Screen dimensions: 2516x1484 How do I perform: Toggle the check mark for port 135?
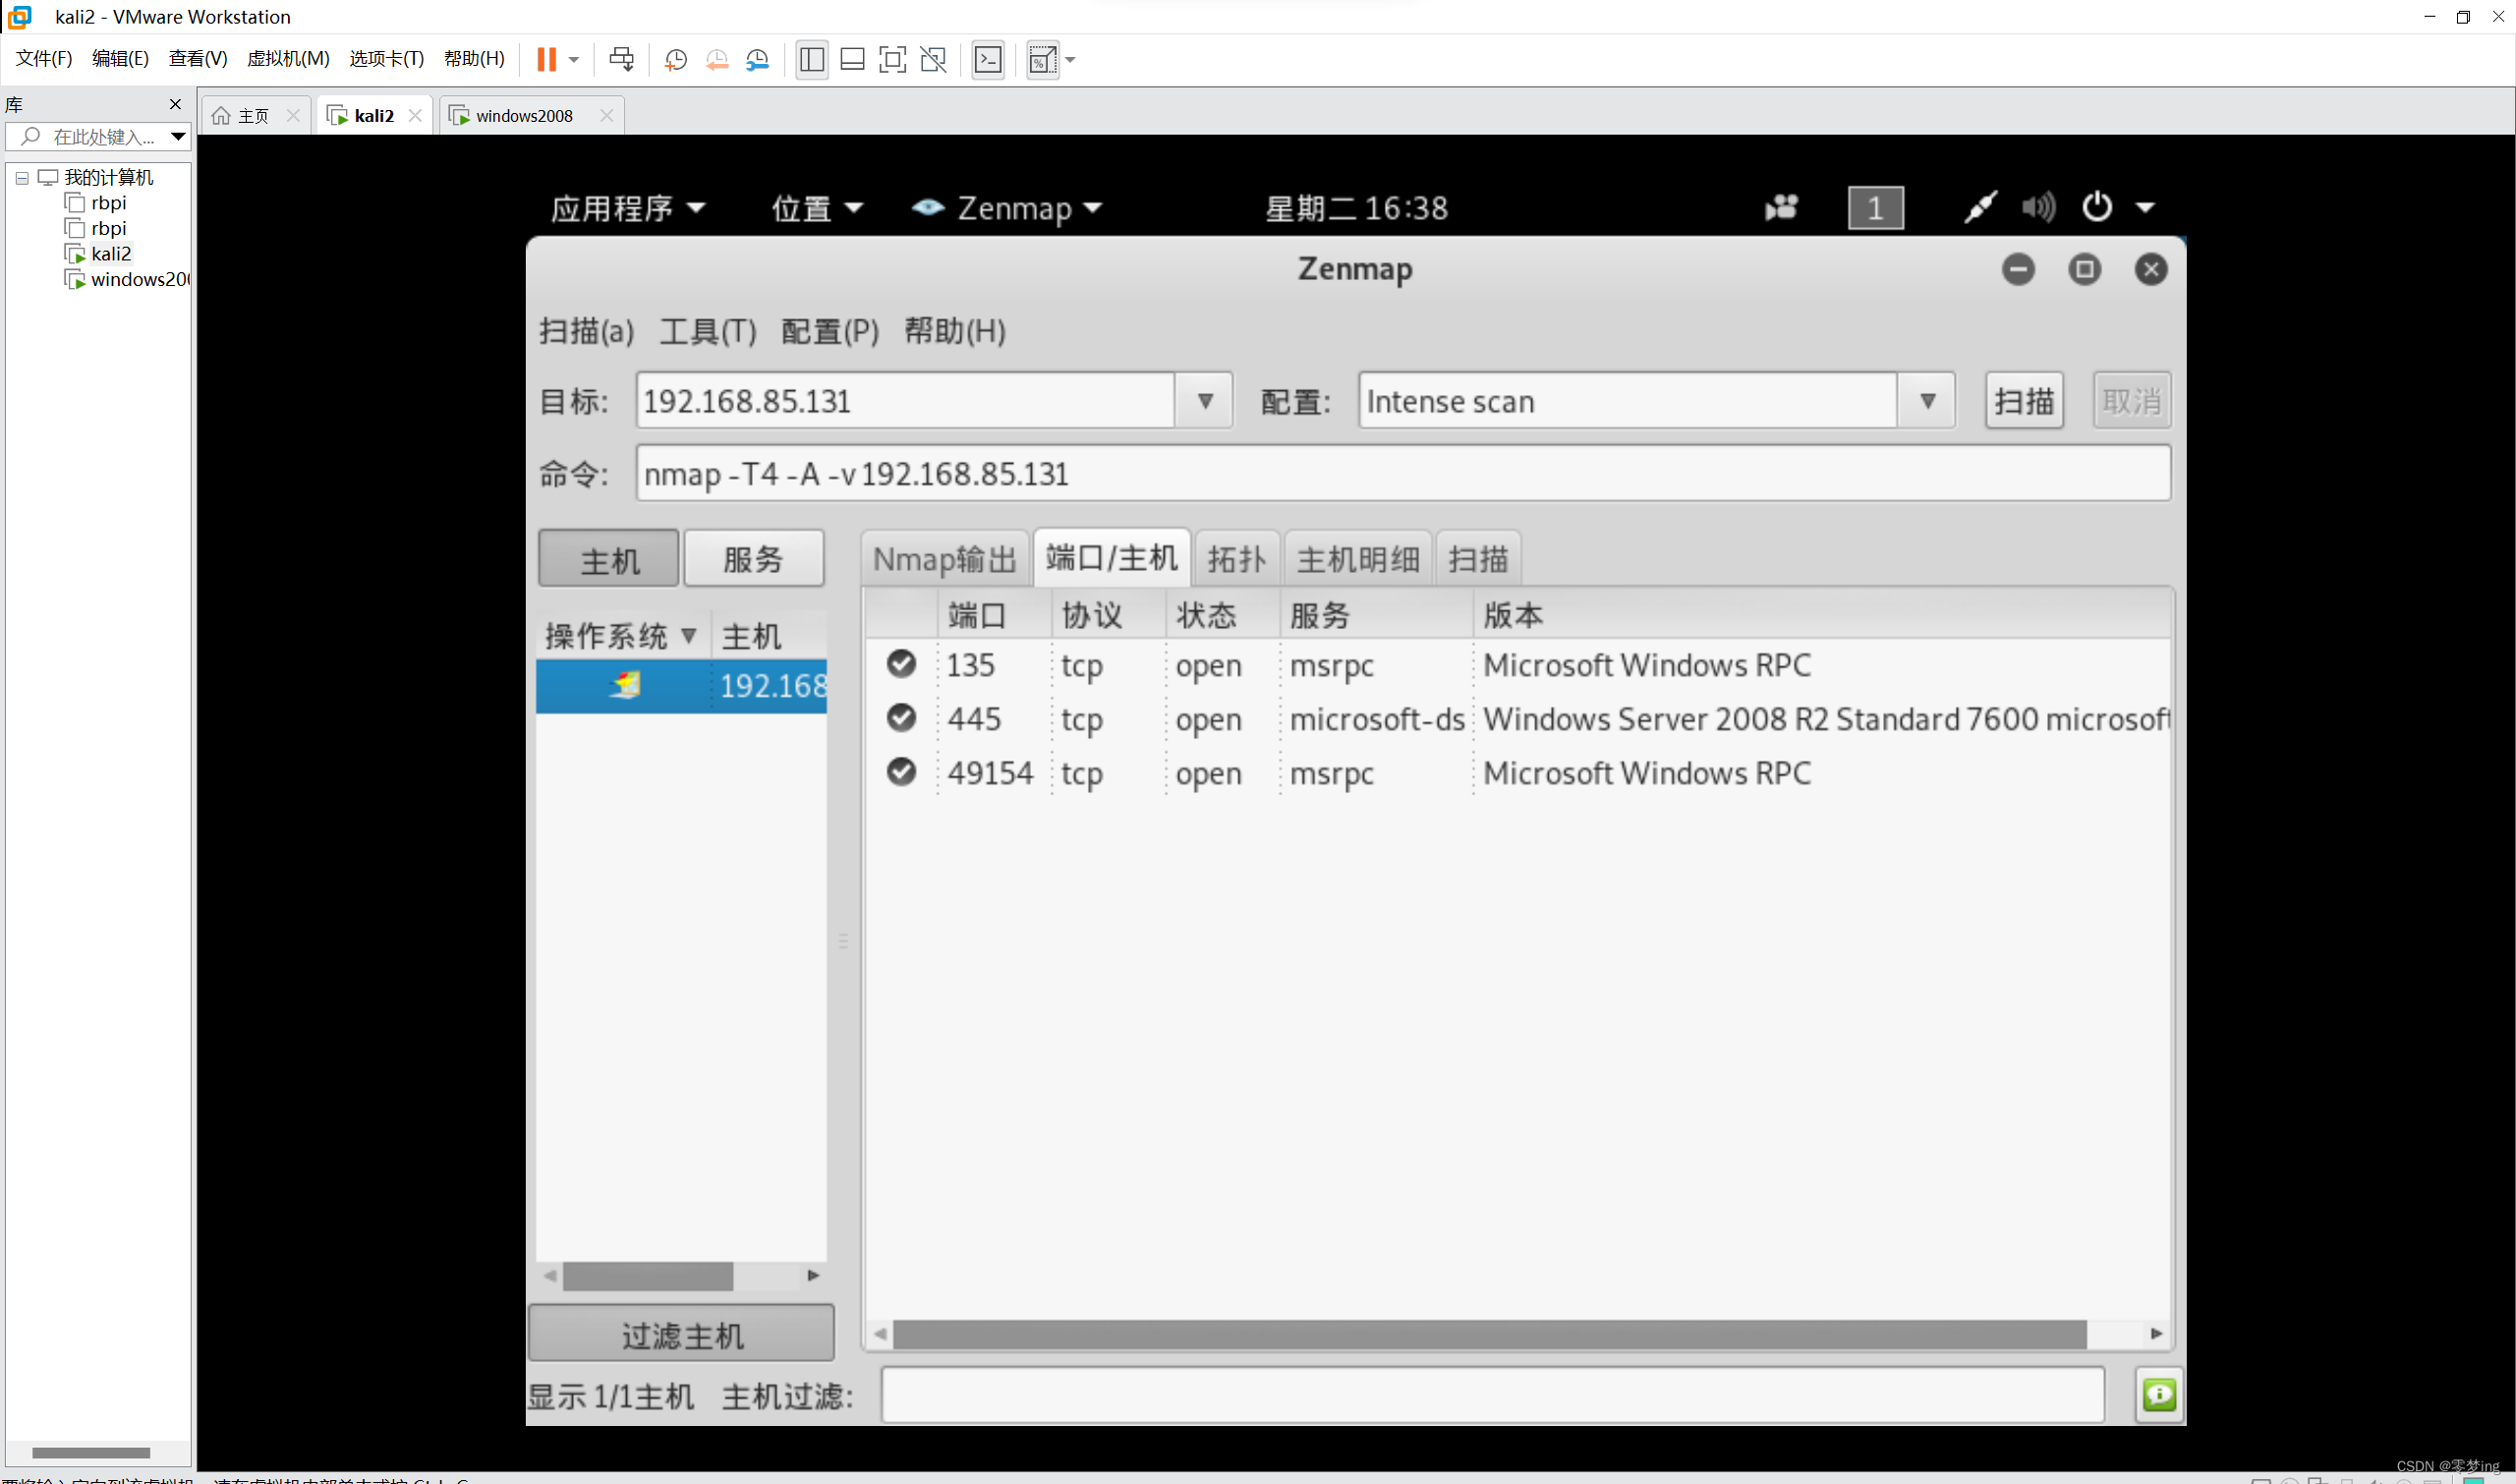pos(901,664)
